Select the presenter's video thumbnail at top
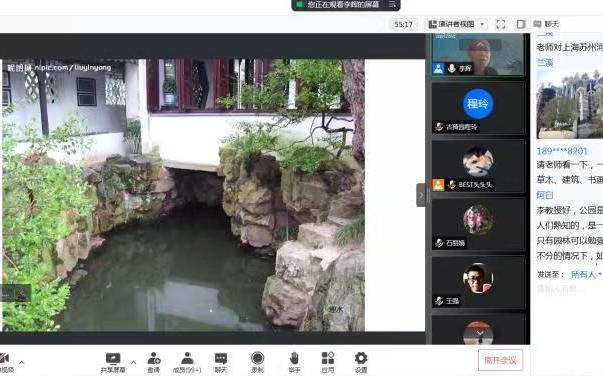Image resolution: width=603 pixels, height=376 pixels. pos(478,55)
